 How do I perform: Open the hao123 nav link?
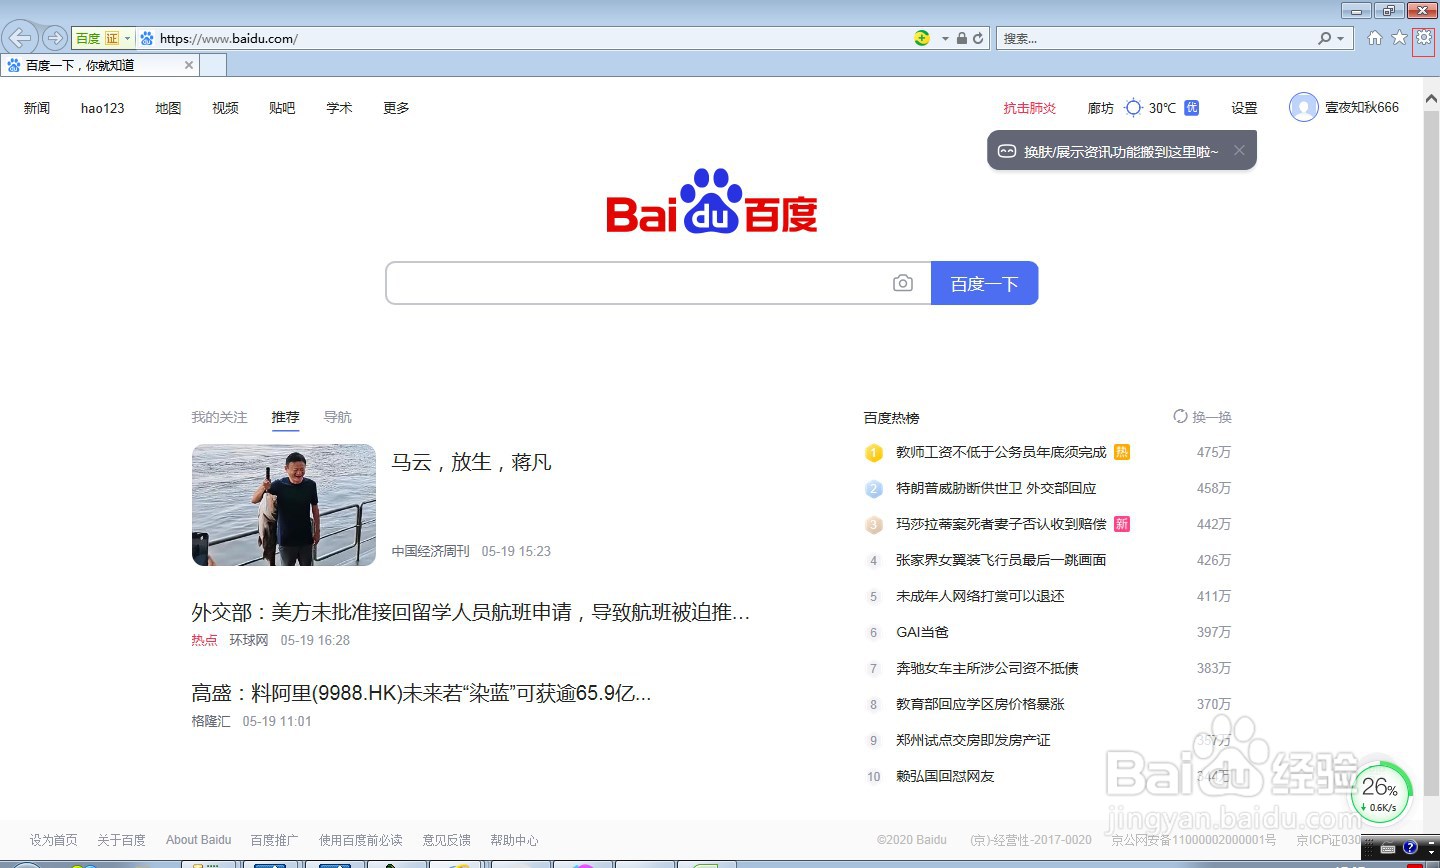click(x=103, y=108)
